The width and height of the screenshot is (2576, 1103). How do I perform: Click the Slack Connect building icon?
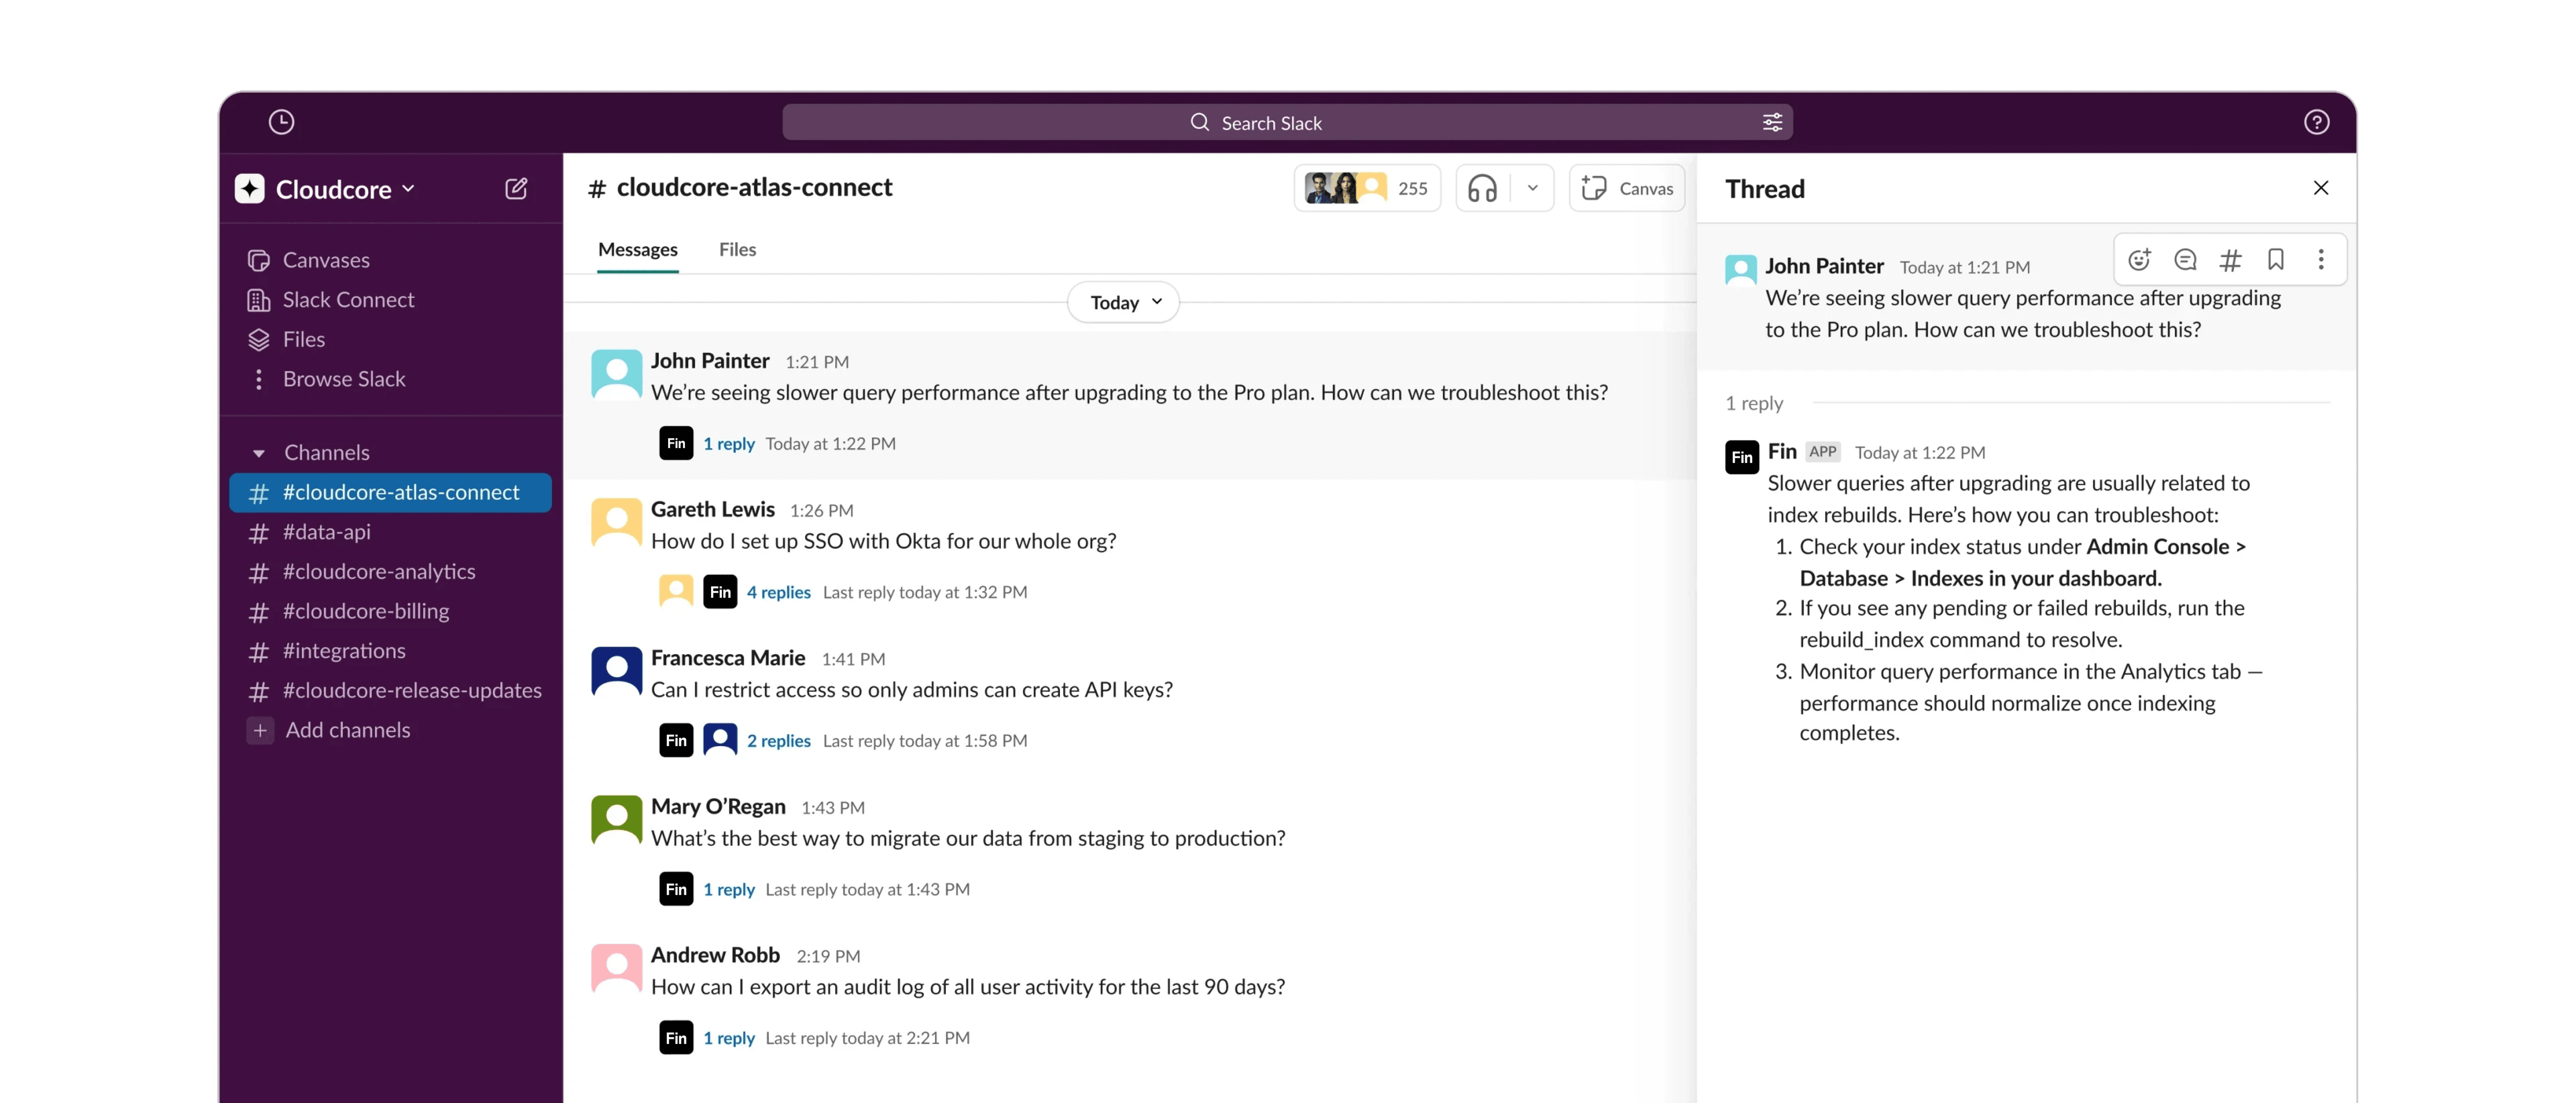(x=259, y=300)
